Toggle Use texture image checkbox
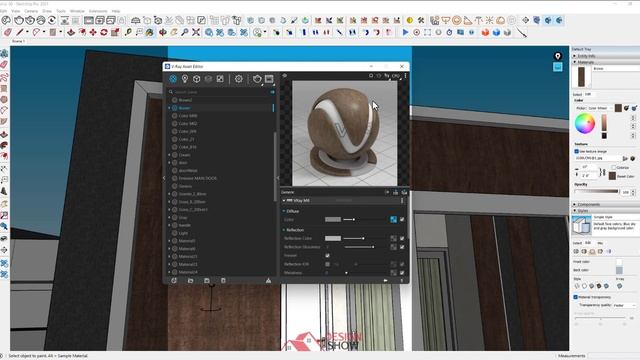 tap(577, 151)
